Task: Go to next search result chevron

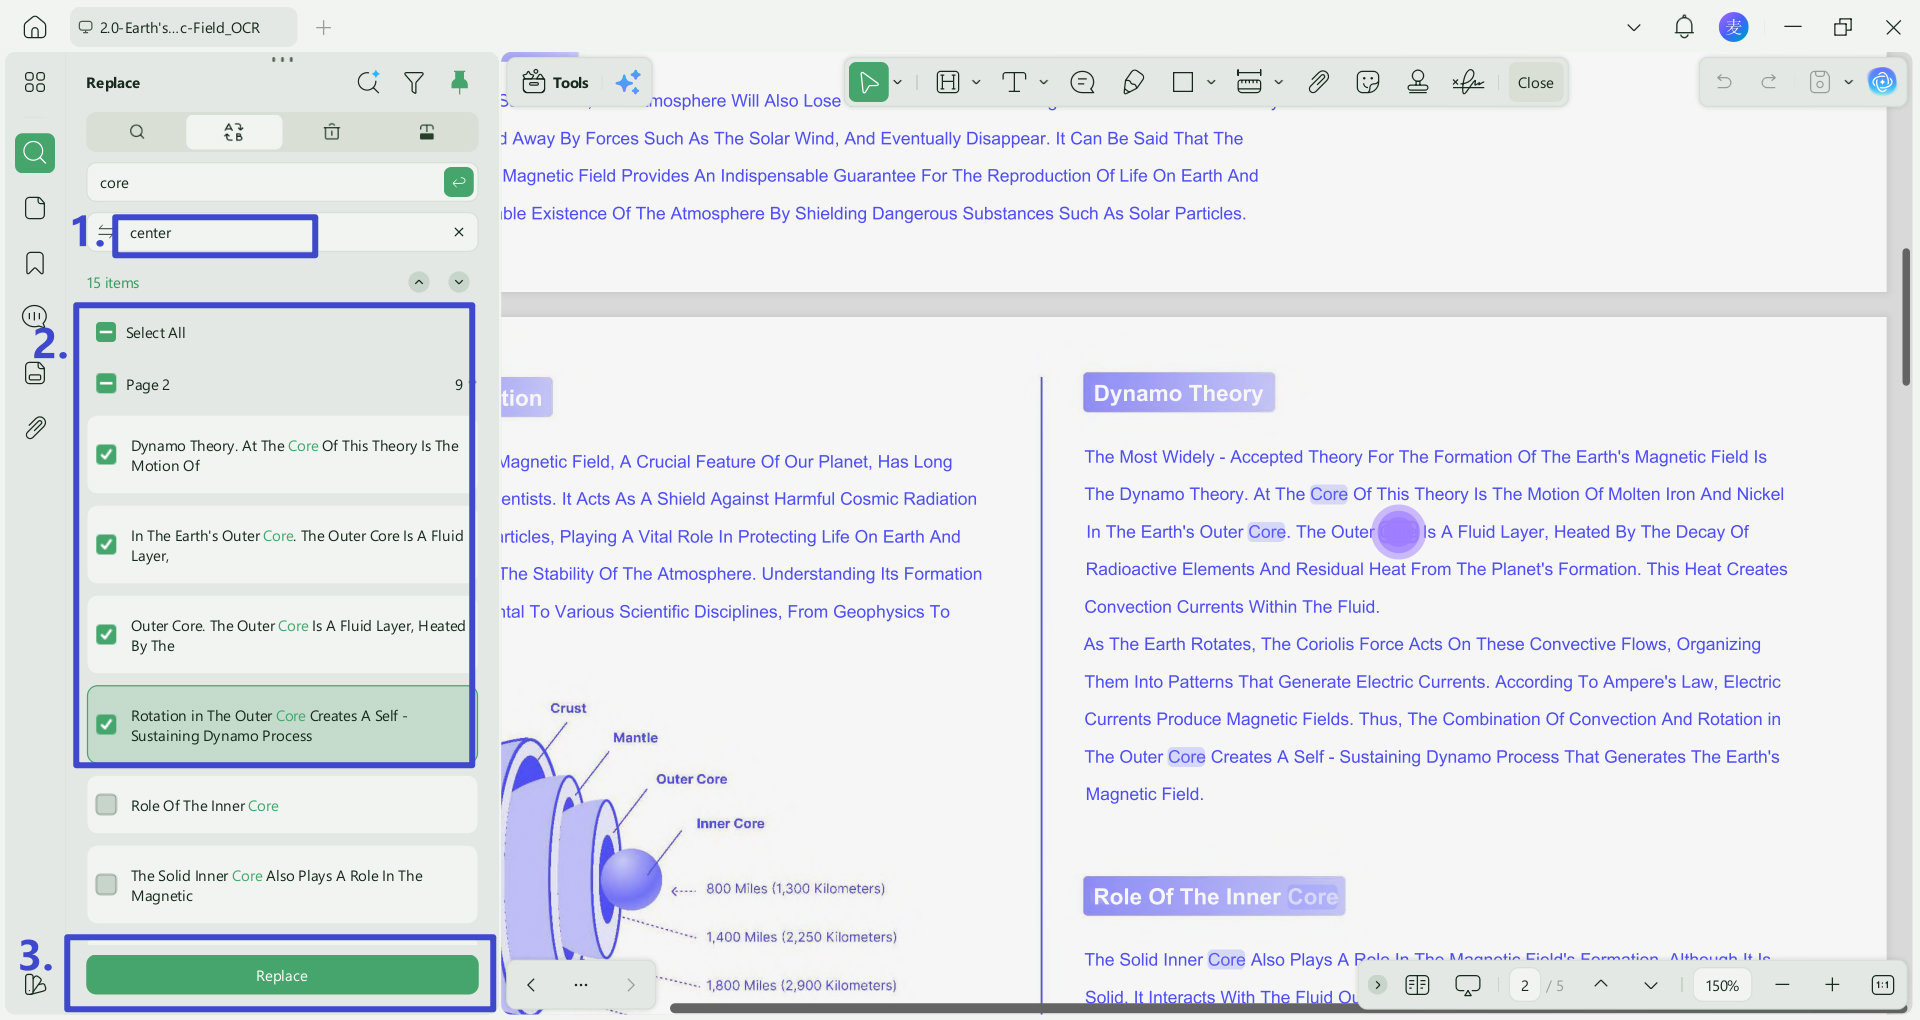Action: tap(459, 282)
